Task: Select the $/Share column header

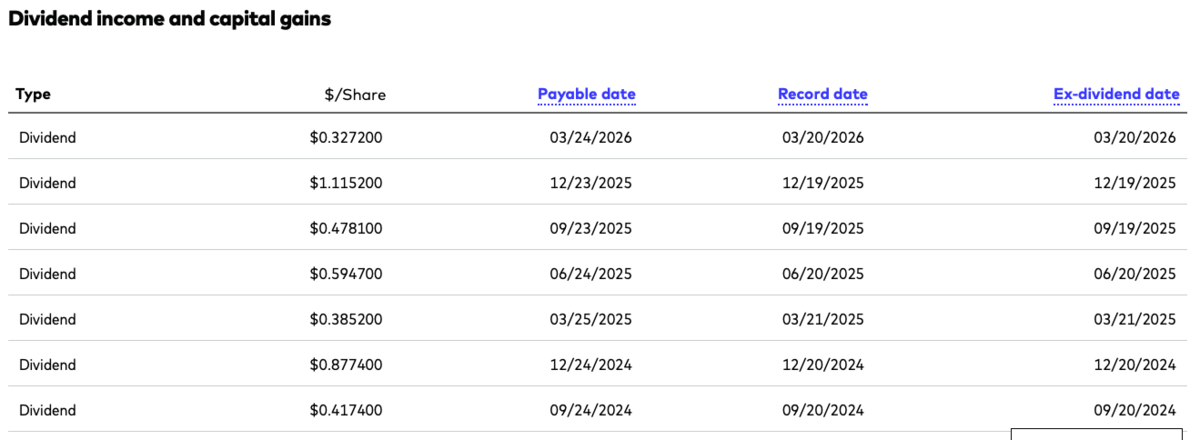Action: [x=355, y=95]
